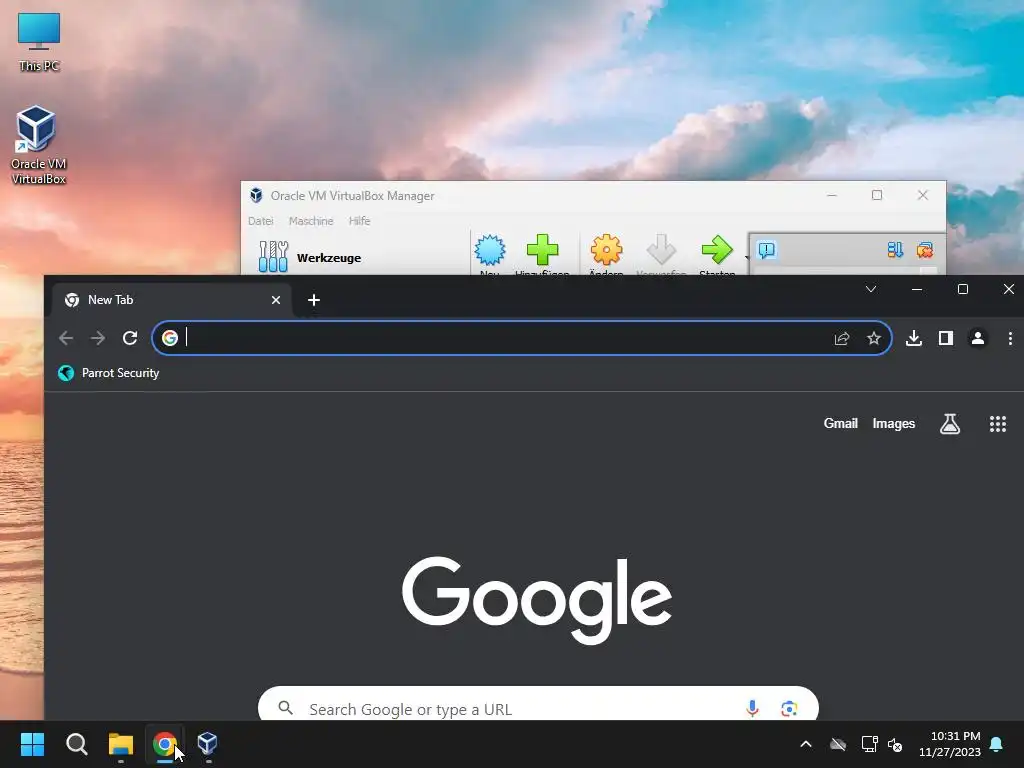Open Chrome three-dot menu
This screenshot has height=768, width=1024.
coord(1010,338)
